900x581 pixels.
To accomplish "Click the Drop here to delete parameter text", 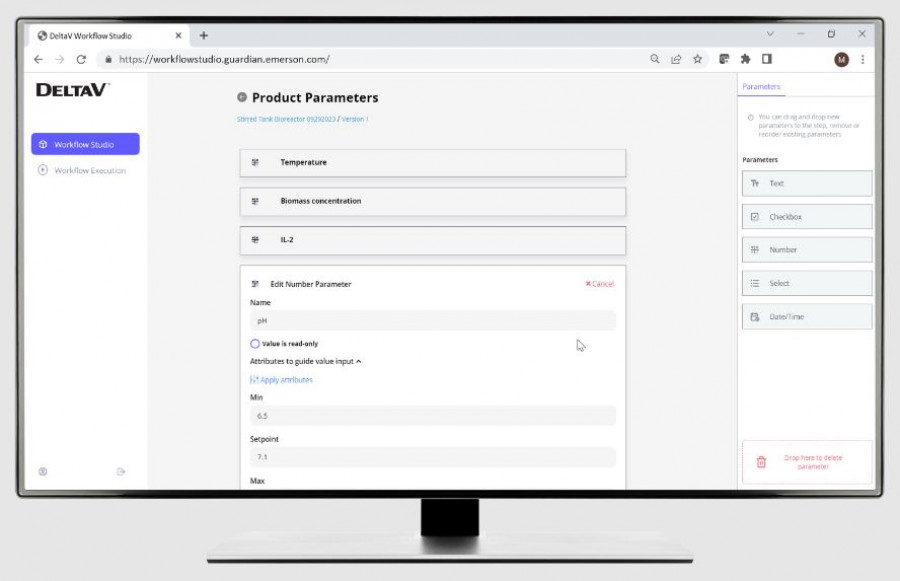I will 813,462.
